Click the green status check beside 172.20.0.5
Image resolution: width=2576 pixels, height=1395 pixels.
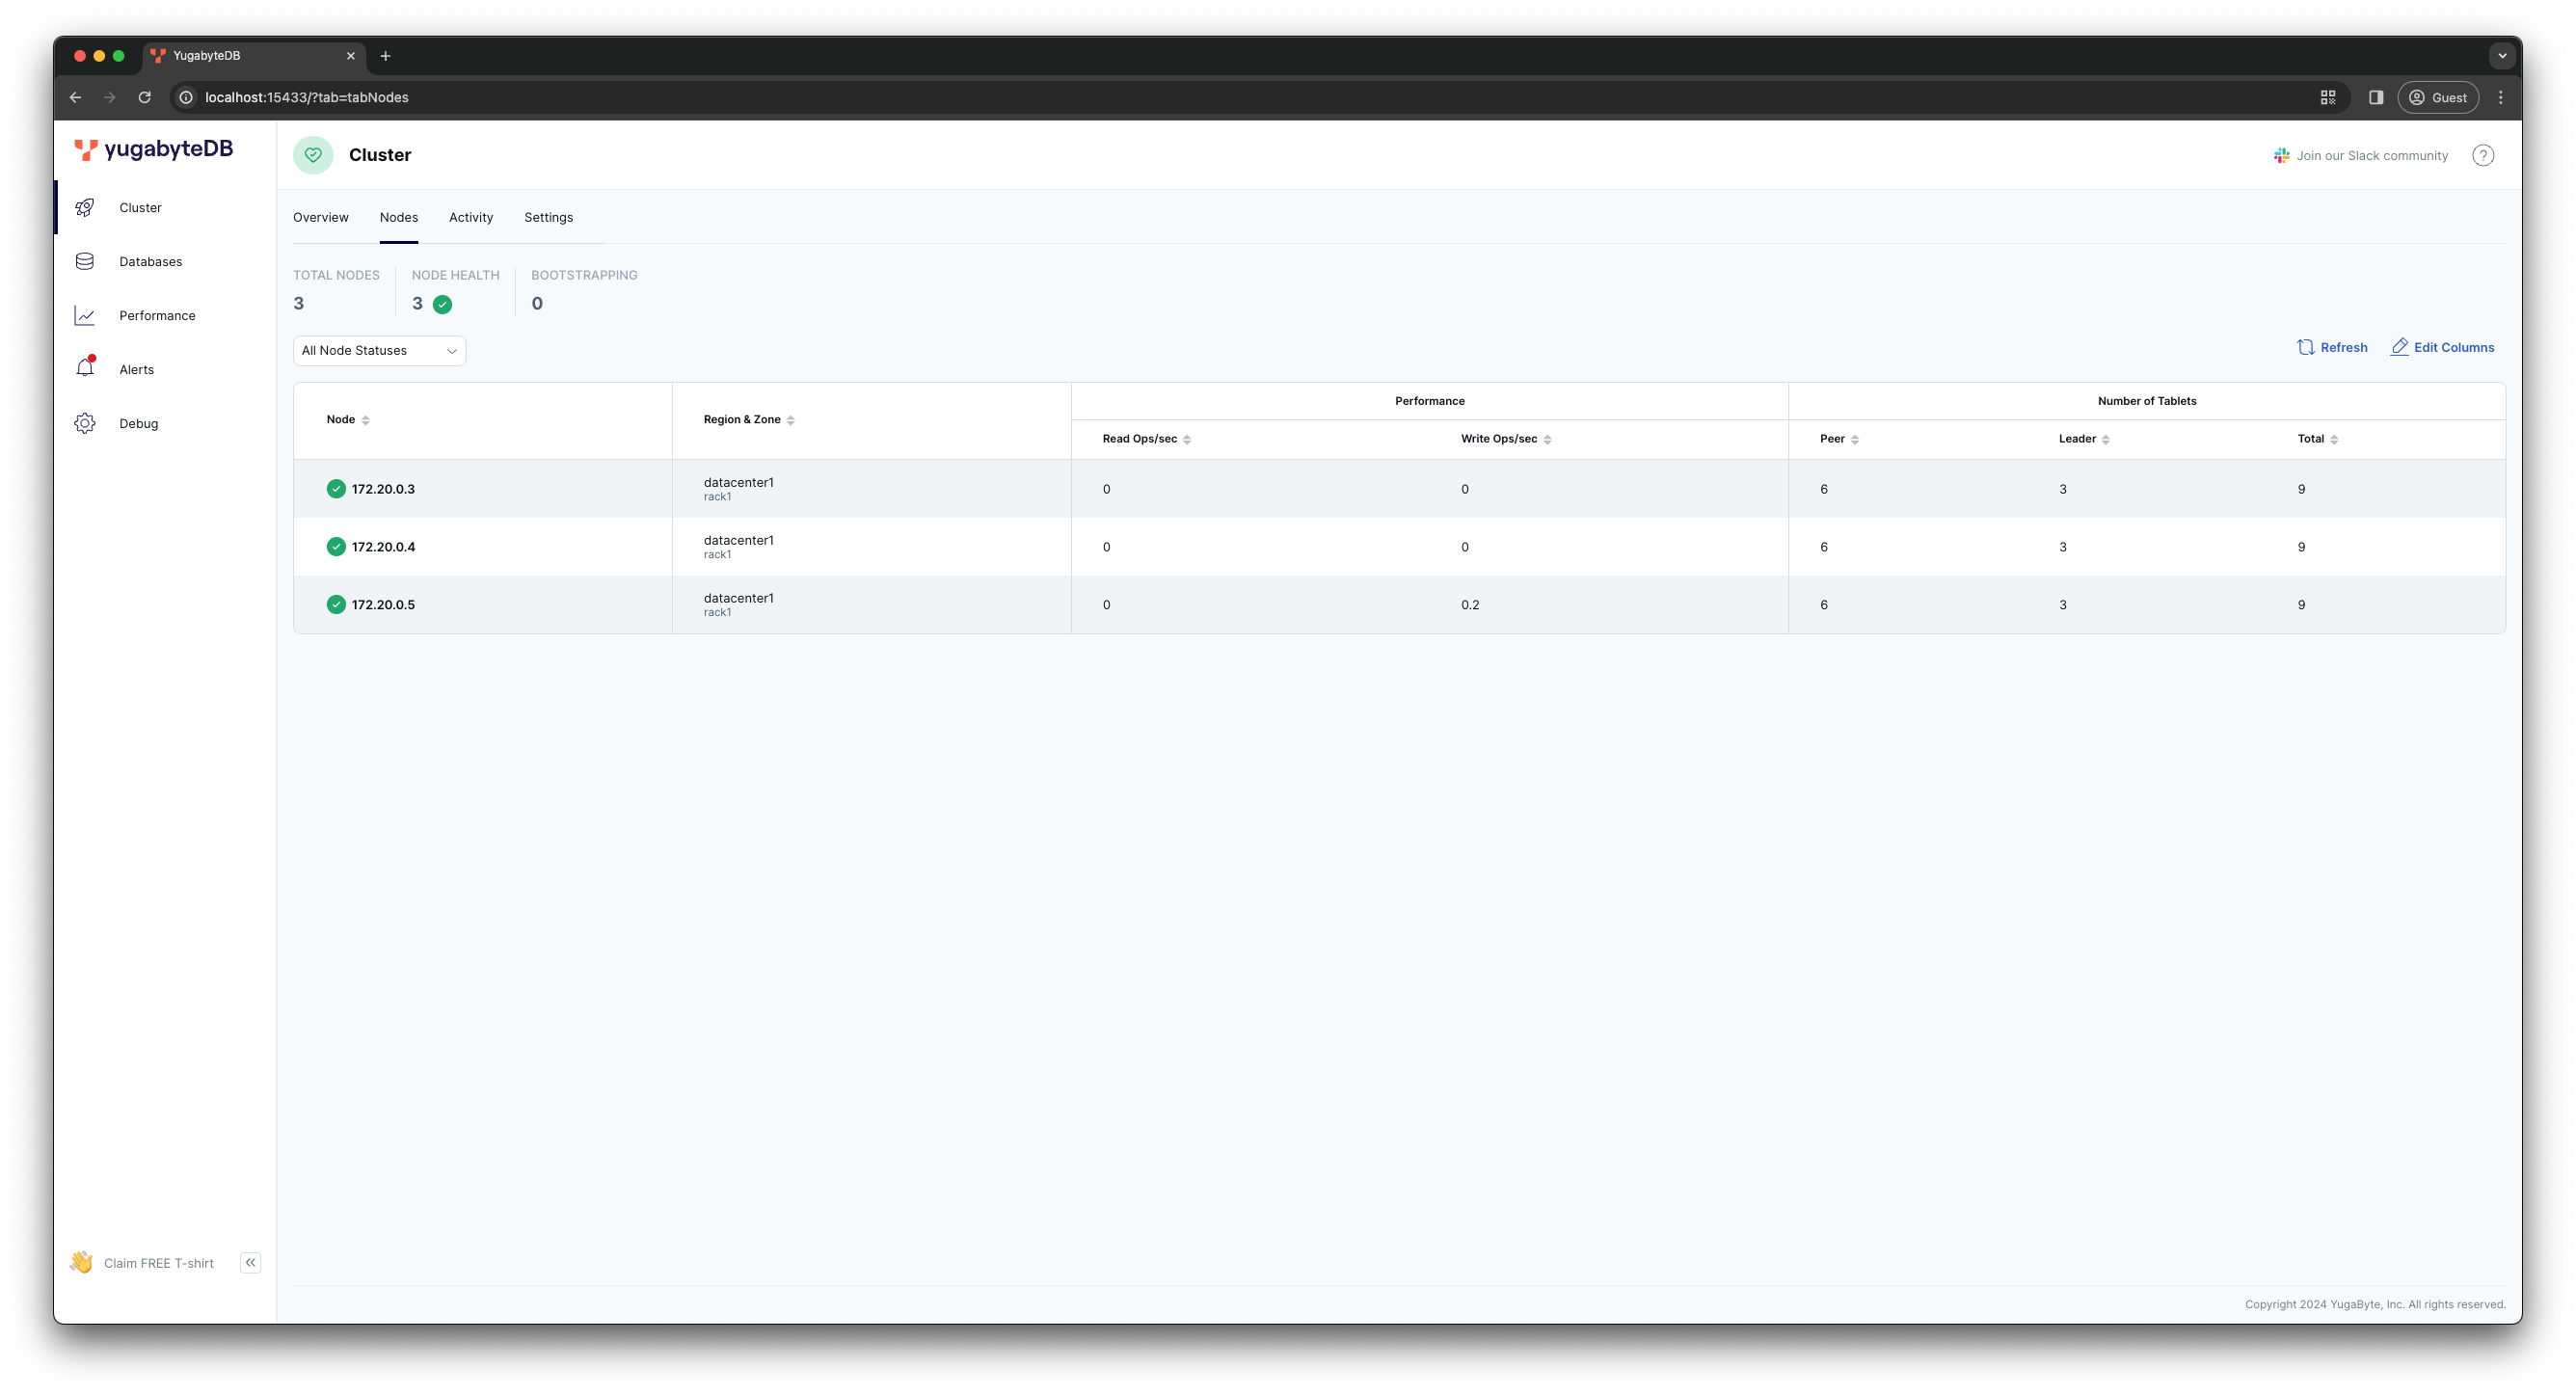[x=335, y=604]
